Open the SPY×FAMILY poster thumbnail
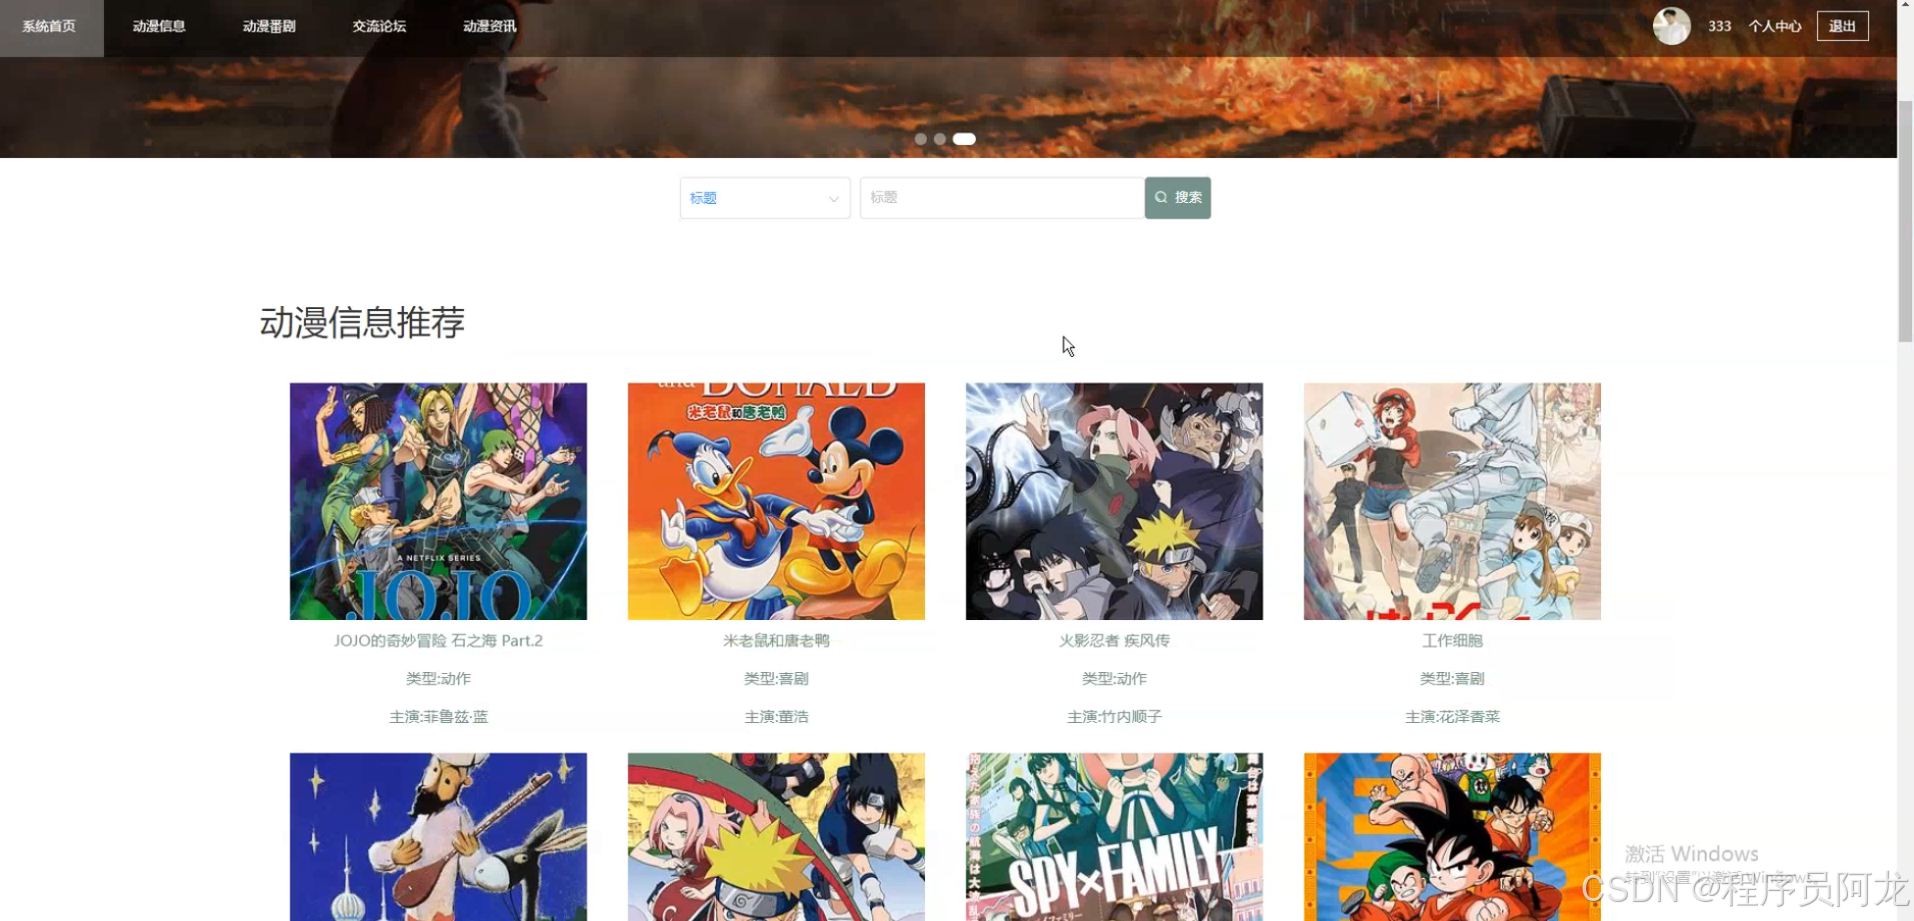1914x921 pixels. pyautogui.click(x=1114, y=837)
